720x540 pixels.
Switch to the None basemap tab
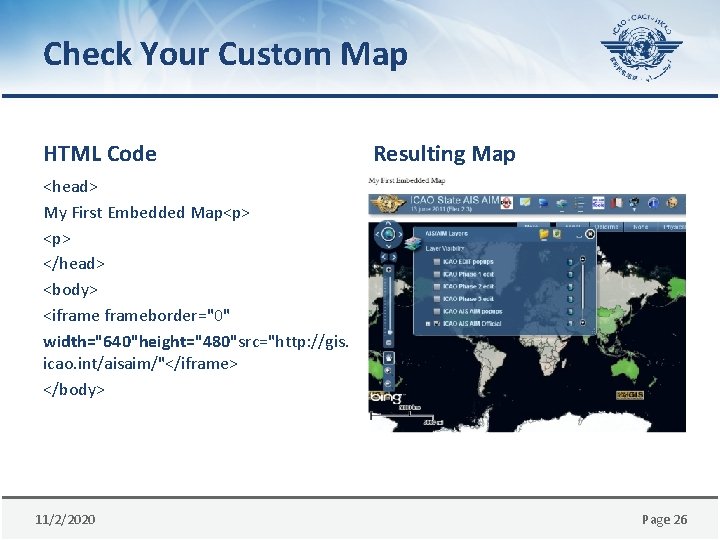point(640,227)
